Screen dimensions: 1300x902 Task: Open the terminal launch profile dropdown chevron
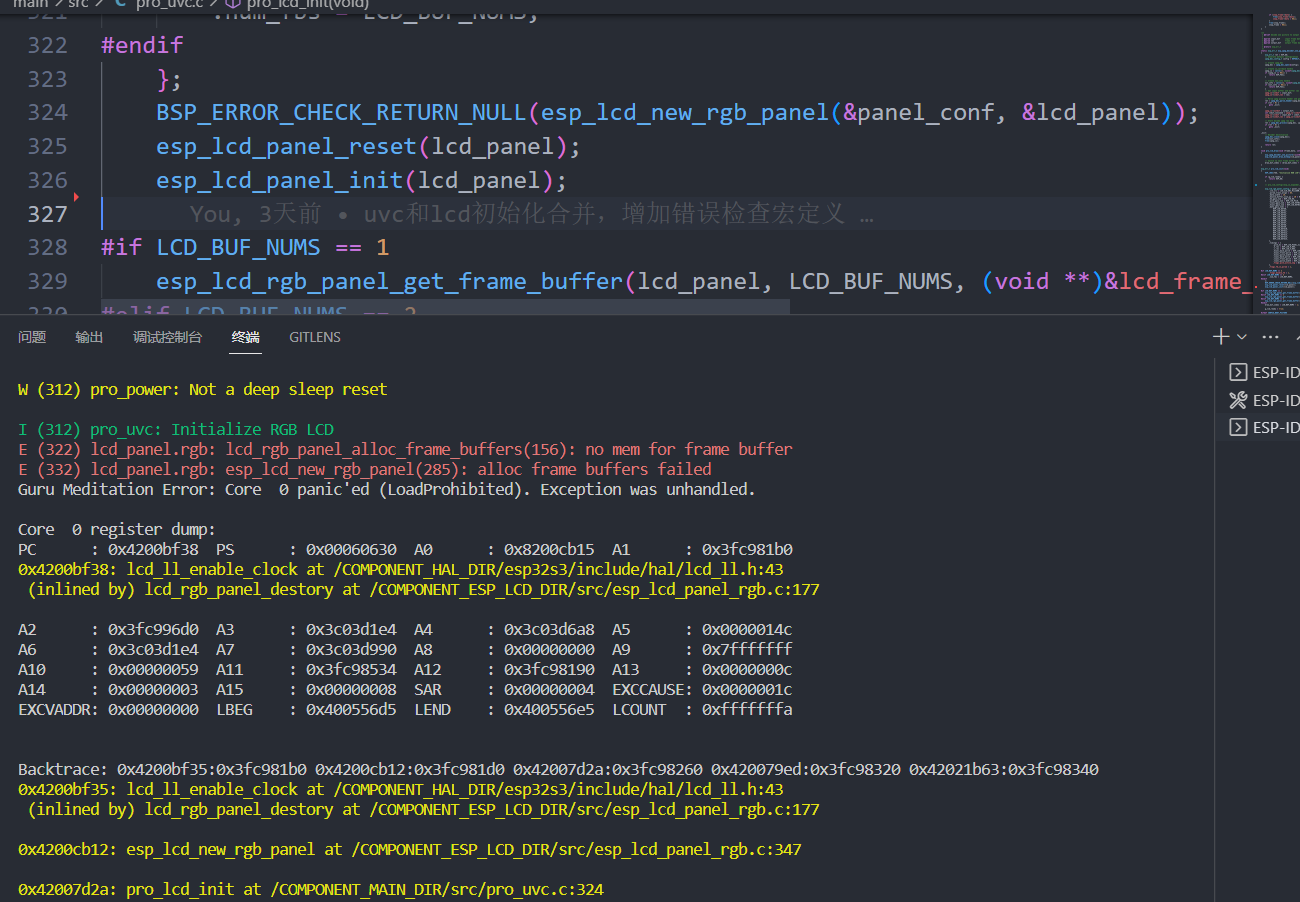(x=1242, y=337)
